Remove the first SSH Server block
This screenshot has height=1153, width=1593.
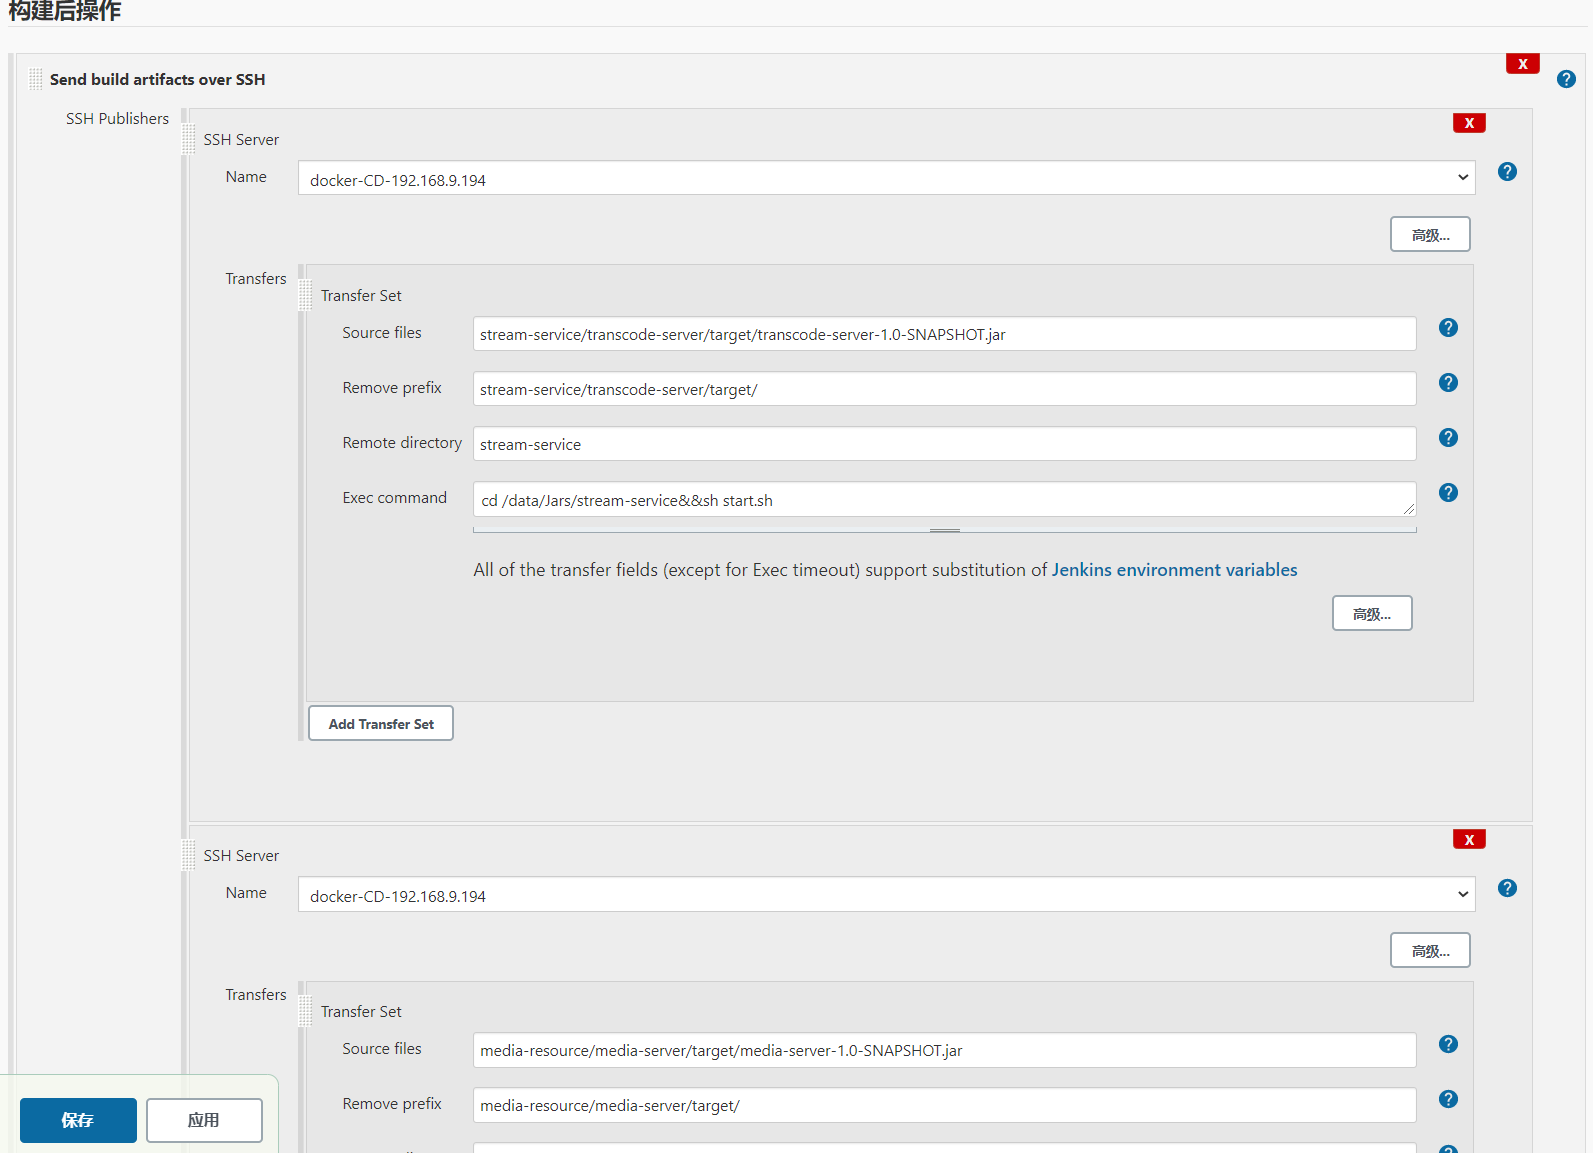point(1469,123)
